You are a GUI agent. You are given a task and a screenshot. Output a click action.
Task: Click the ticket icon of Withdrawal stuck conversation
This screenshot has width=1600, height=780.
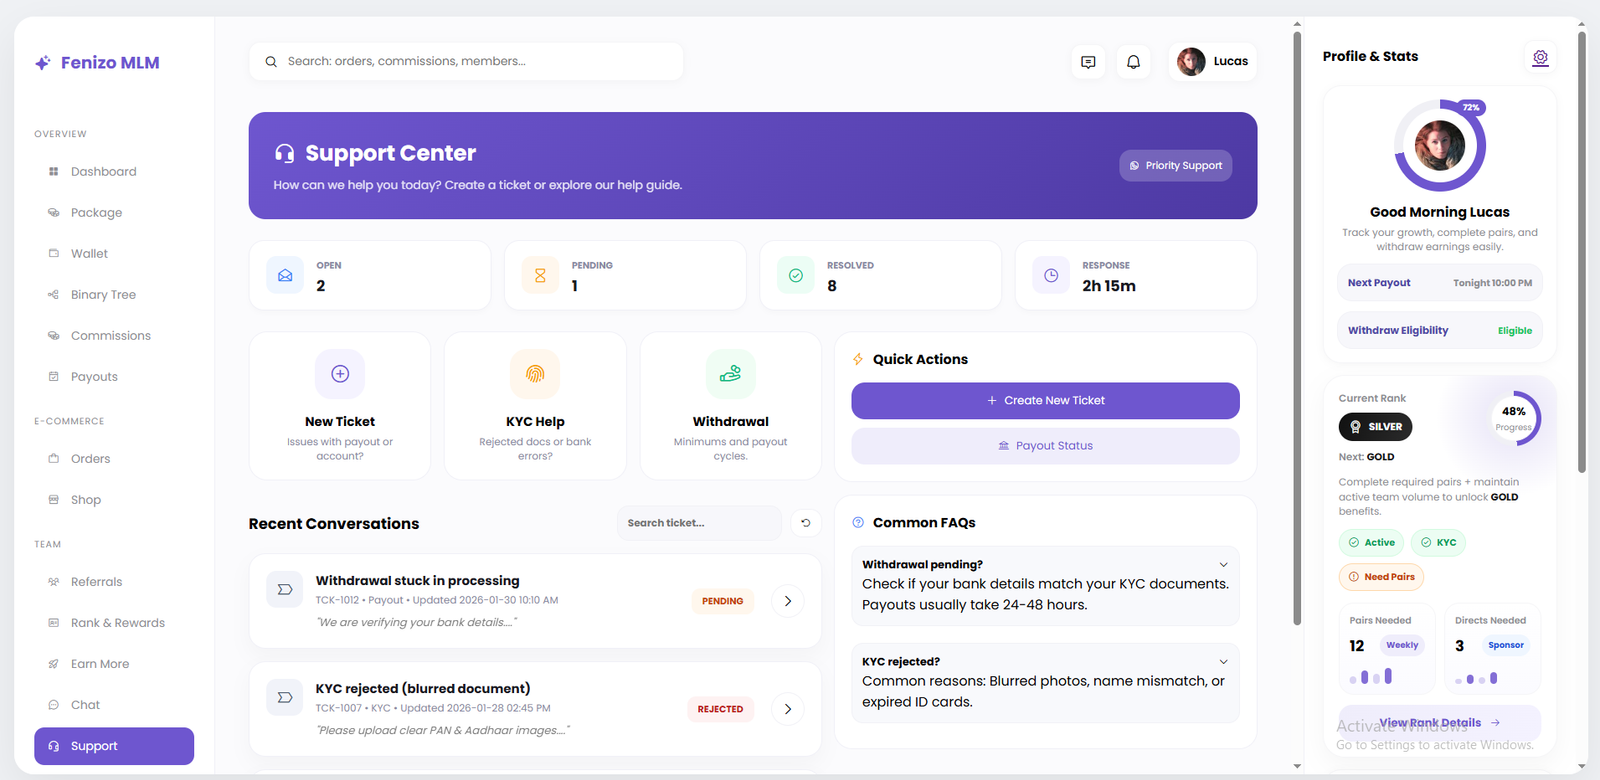tap(285, 589)
